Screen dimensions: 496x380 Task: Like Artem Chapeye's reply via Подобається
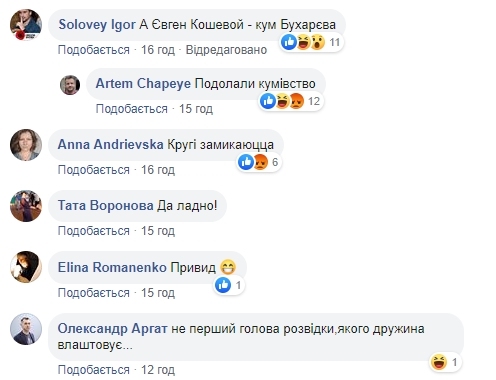click(132, 109)
